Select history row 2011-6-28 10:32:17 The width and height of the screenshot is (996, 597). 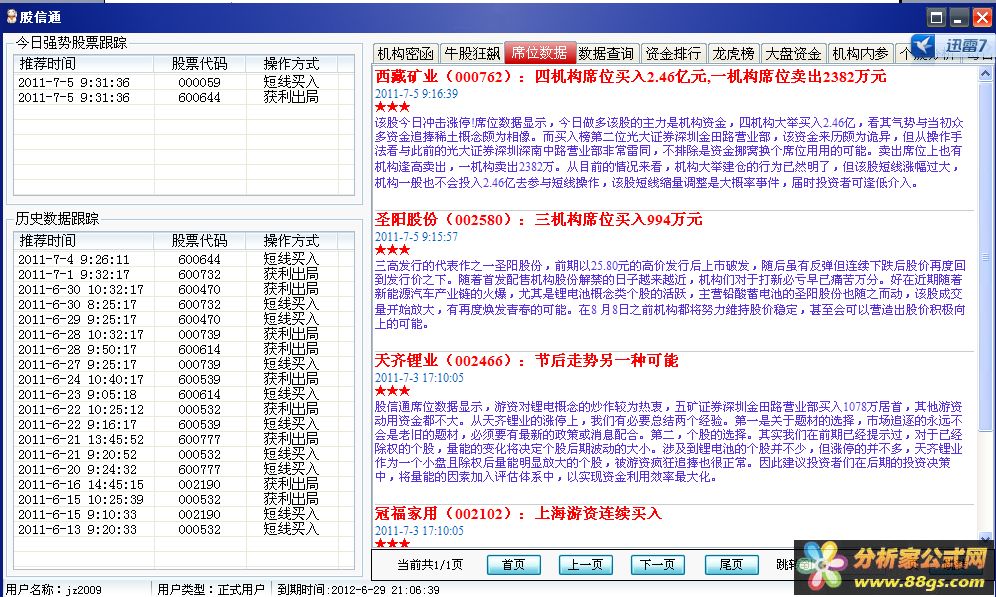tap(184, 335)
